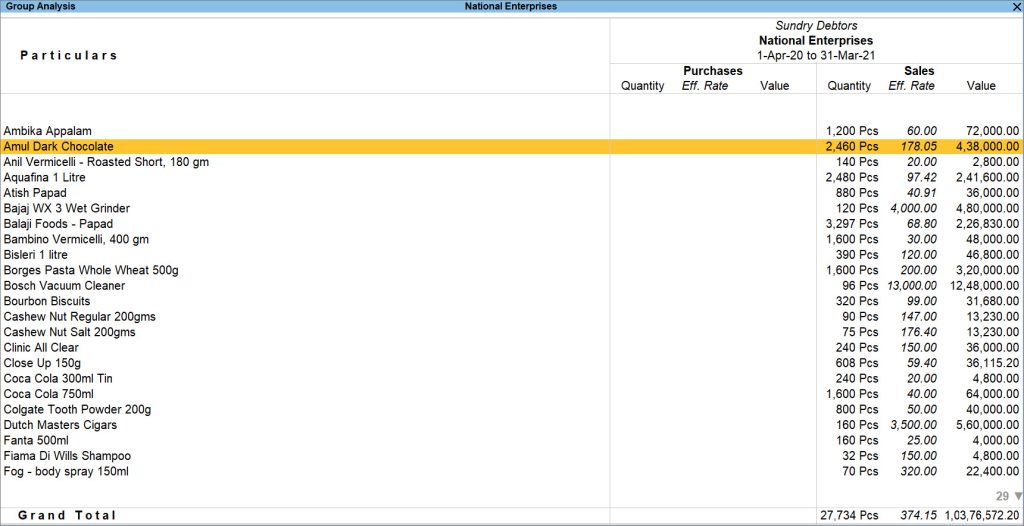Image resolution: width=1024 pixels, height=526 pixels.
Task: Select Coca Cola 750ml row
Action: click(512, 394)
